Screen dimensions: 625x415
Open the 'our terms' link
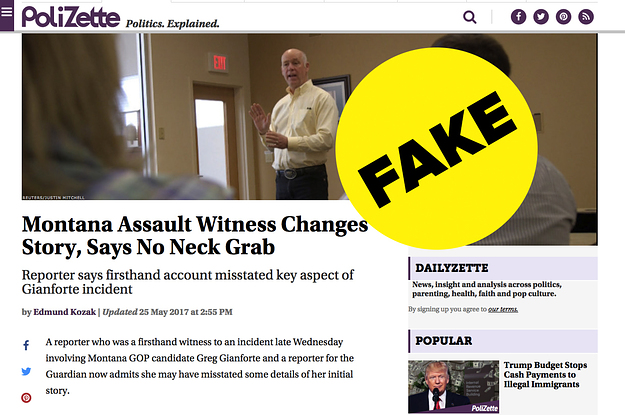[503, 309]
